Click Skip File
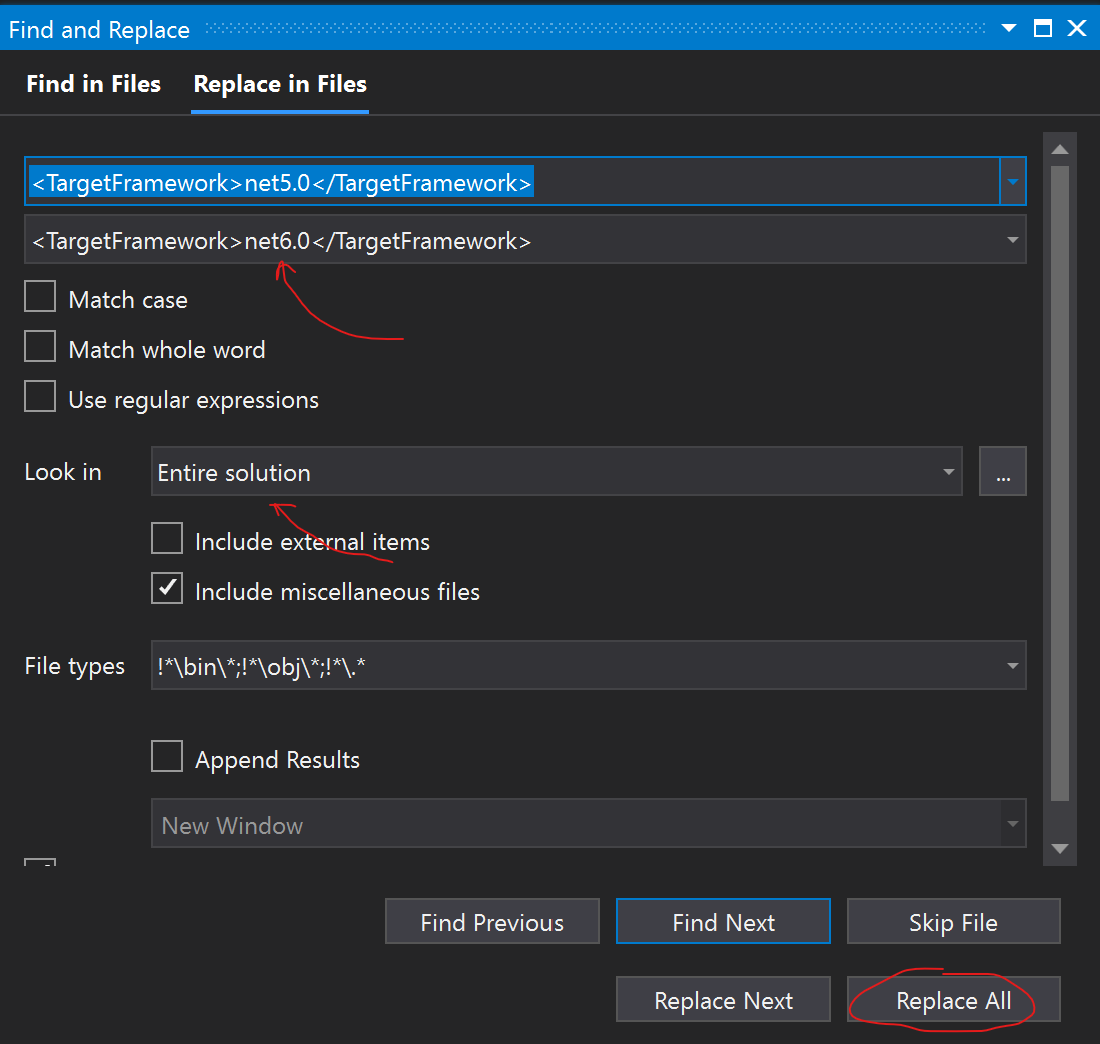Screen dimensions: 1100x1044 [953, 921]
